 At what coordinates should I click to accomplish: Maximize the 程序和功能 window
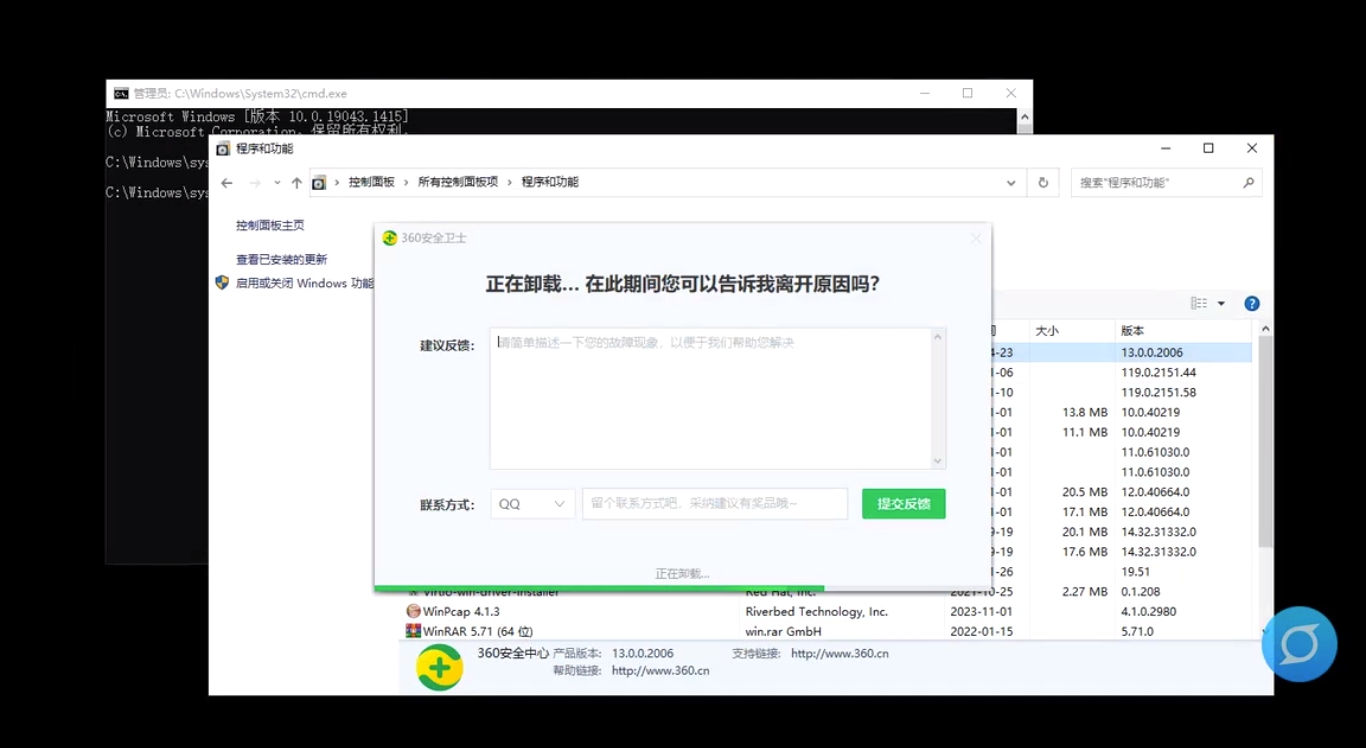pos(1208,148)
